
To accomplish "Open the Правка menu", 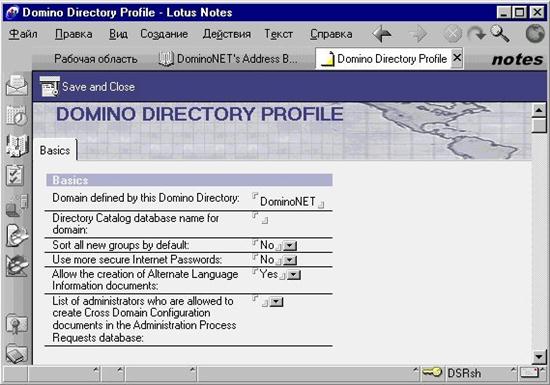I will pyautogui.click(x=74, y=34).
